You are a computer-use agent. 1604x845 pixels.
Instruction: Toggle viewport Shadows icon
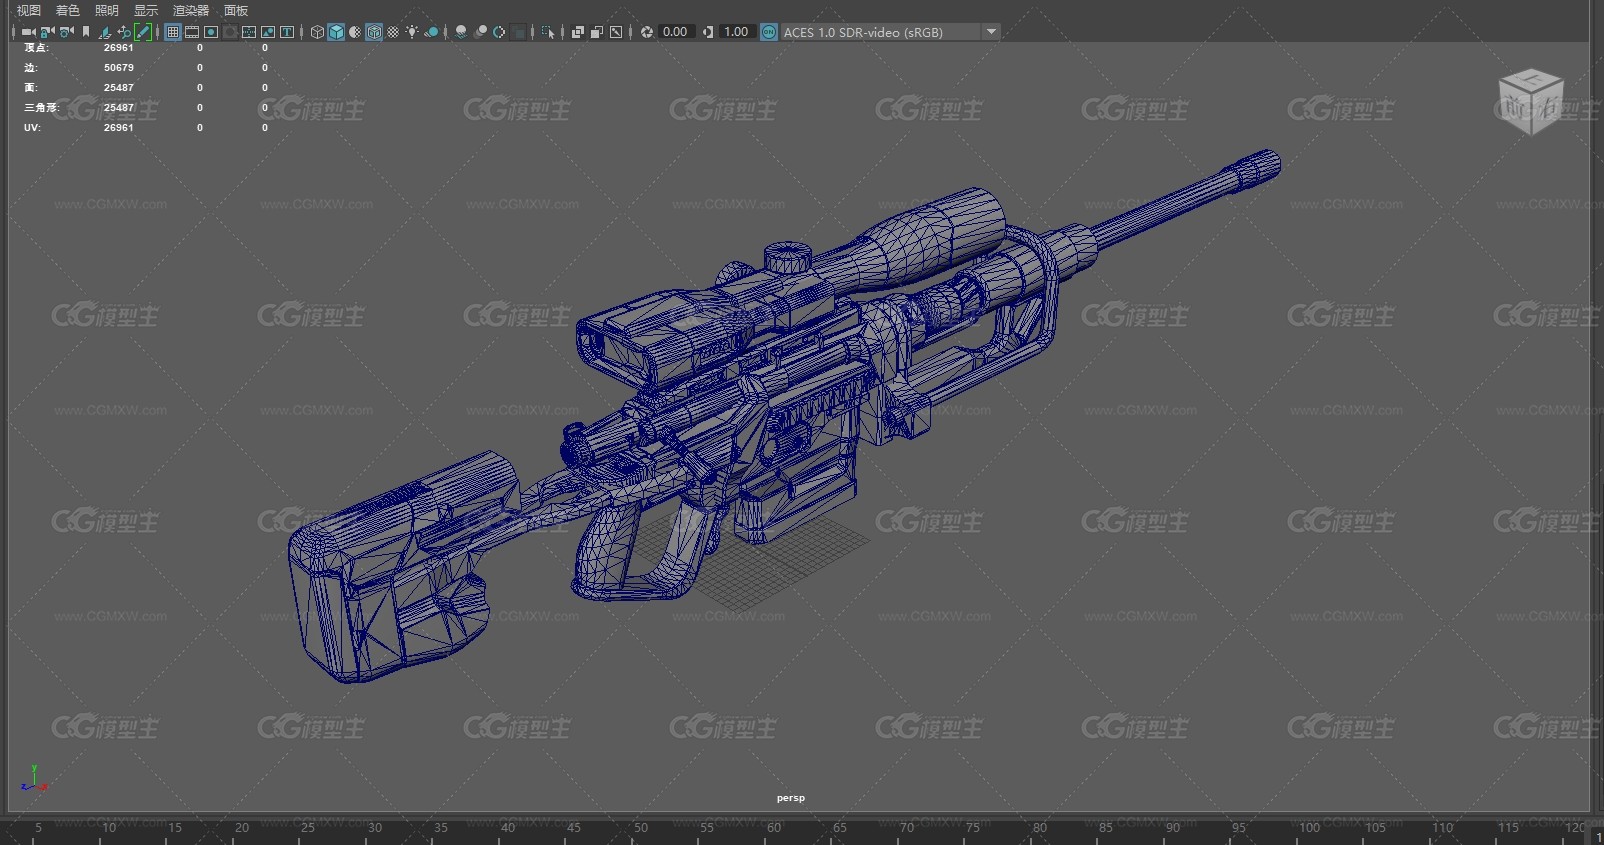pyautogui.click(x=432, y=32)
